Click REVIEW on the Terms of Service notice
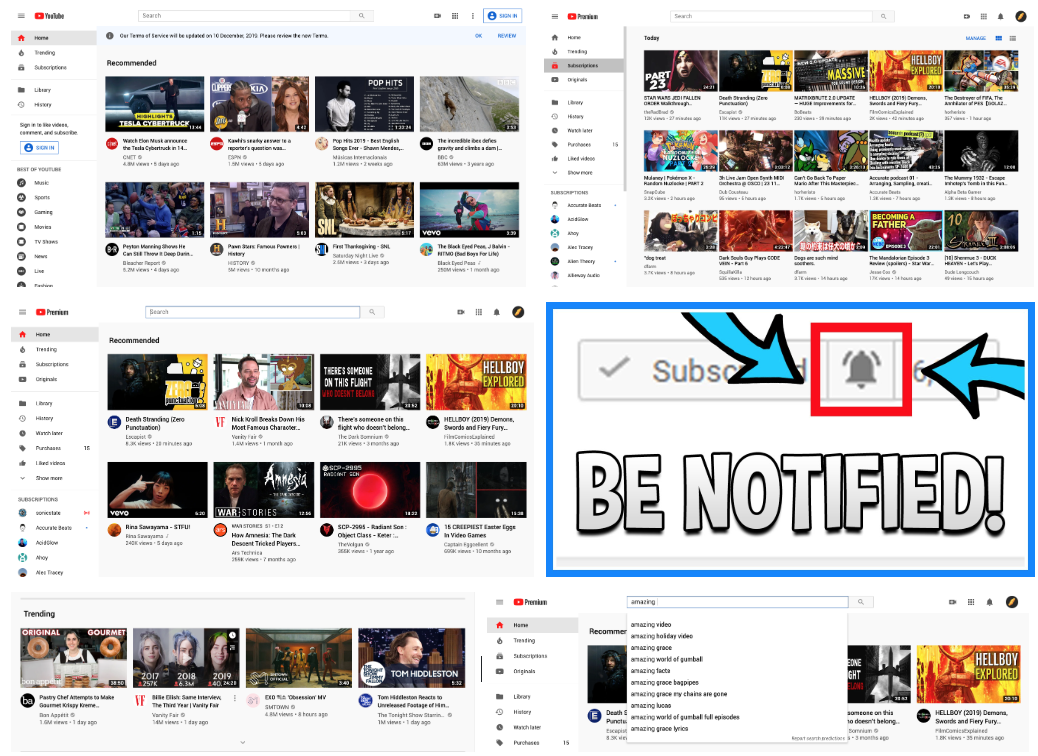Screen dimensions: 1038x756 [x=506, y=36]
